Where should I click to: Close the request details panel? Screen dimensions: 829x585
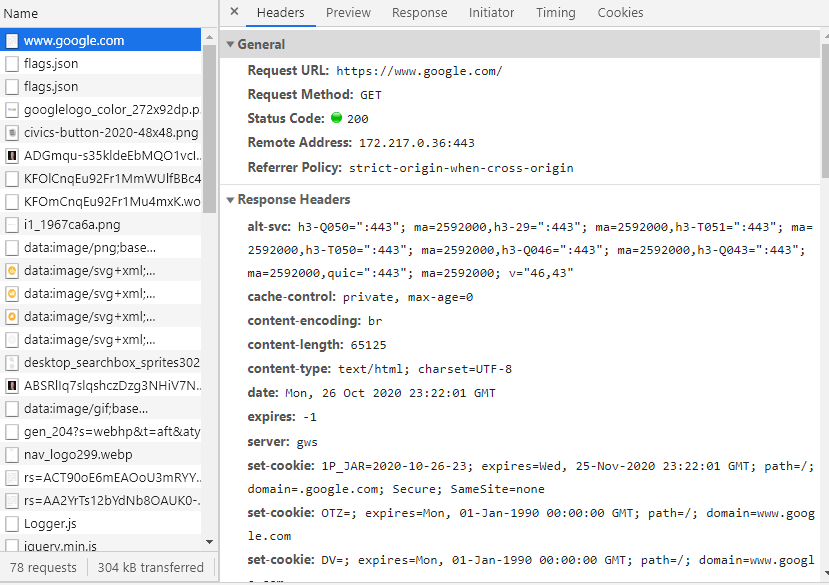pyautogui.click(x=234, y=12)
